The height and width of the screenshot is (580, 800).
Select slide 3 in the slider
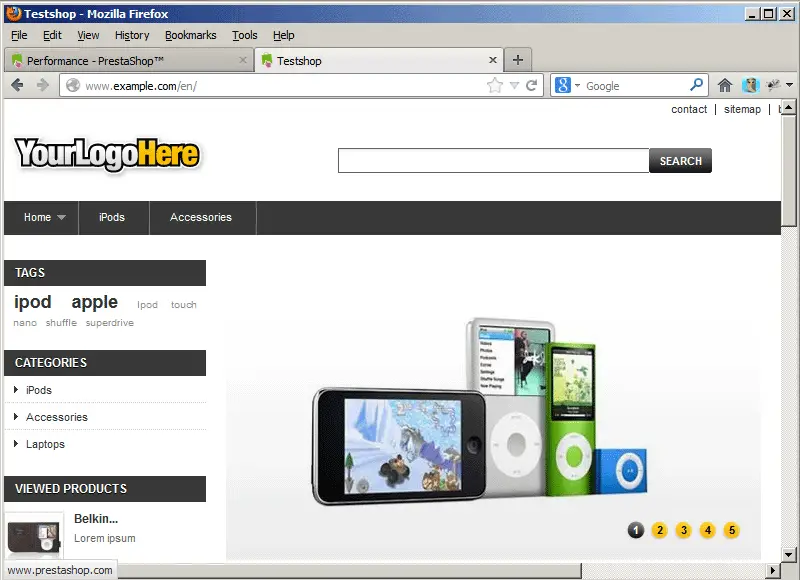[684, 531]
